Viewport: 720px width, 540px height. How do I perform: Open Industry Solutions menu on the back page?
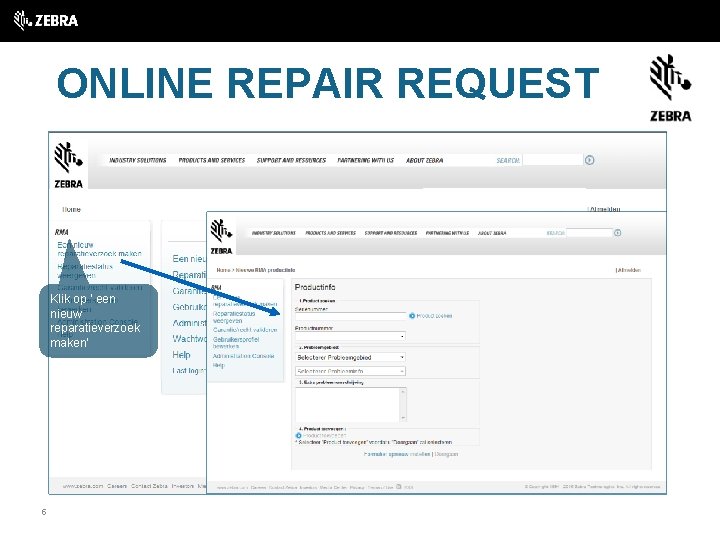pyautogui.click(x=138, y=160)
